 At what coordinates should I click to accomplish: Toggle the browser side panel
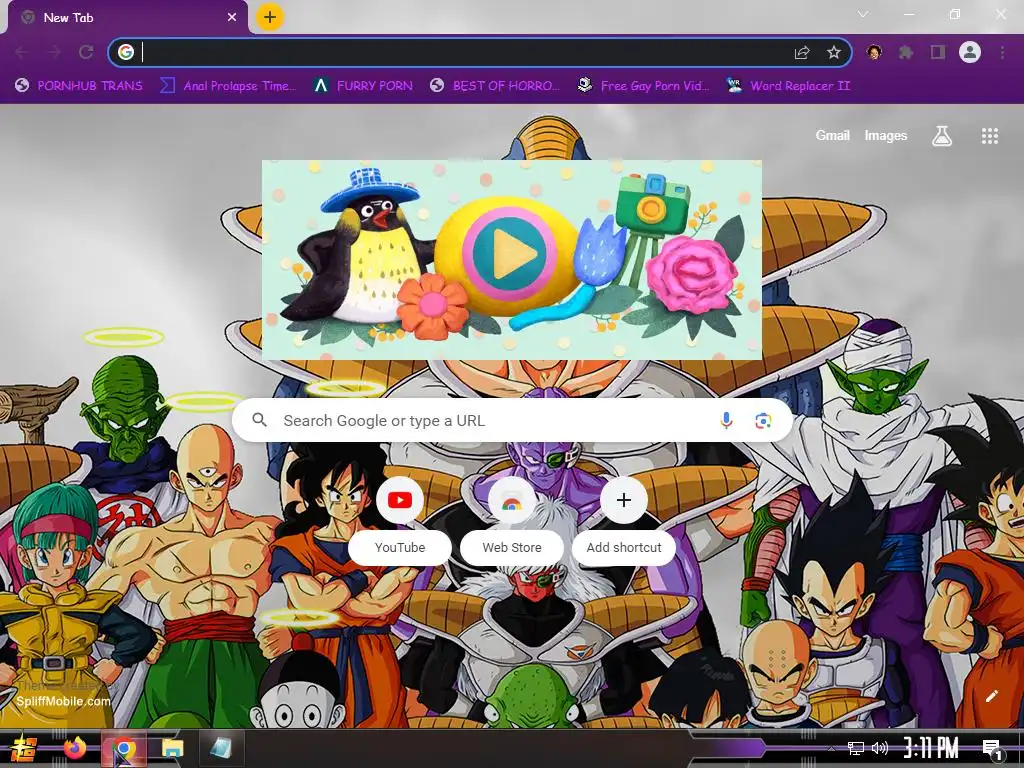click(x=938, y=52)
